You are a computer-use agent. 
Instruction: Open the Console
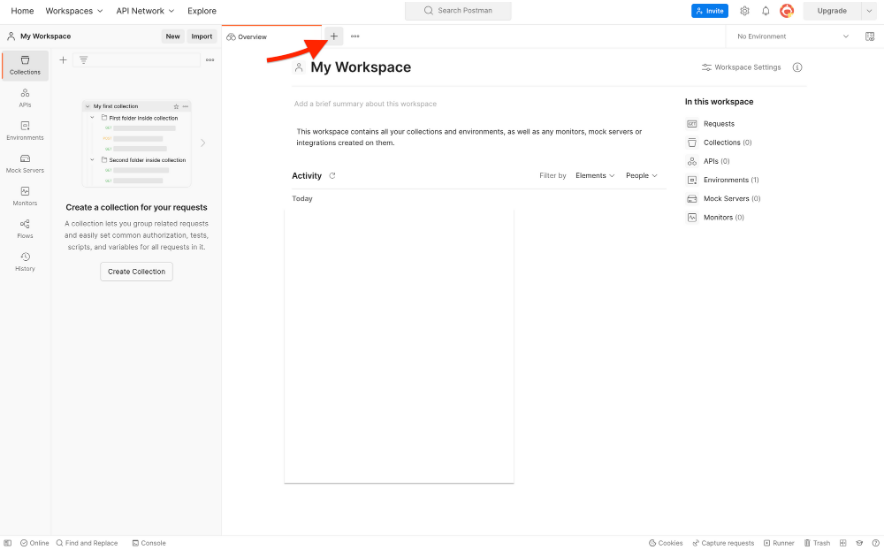coord(149,543)
